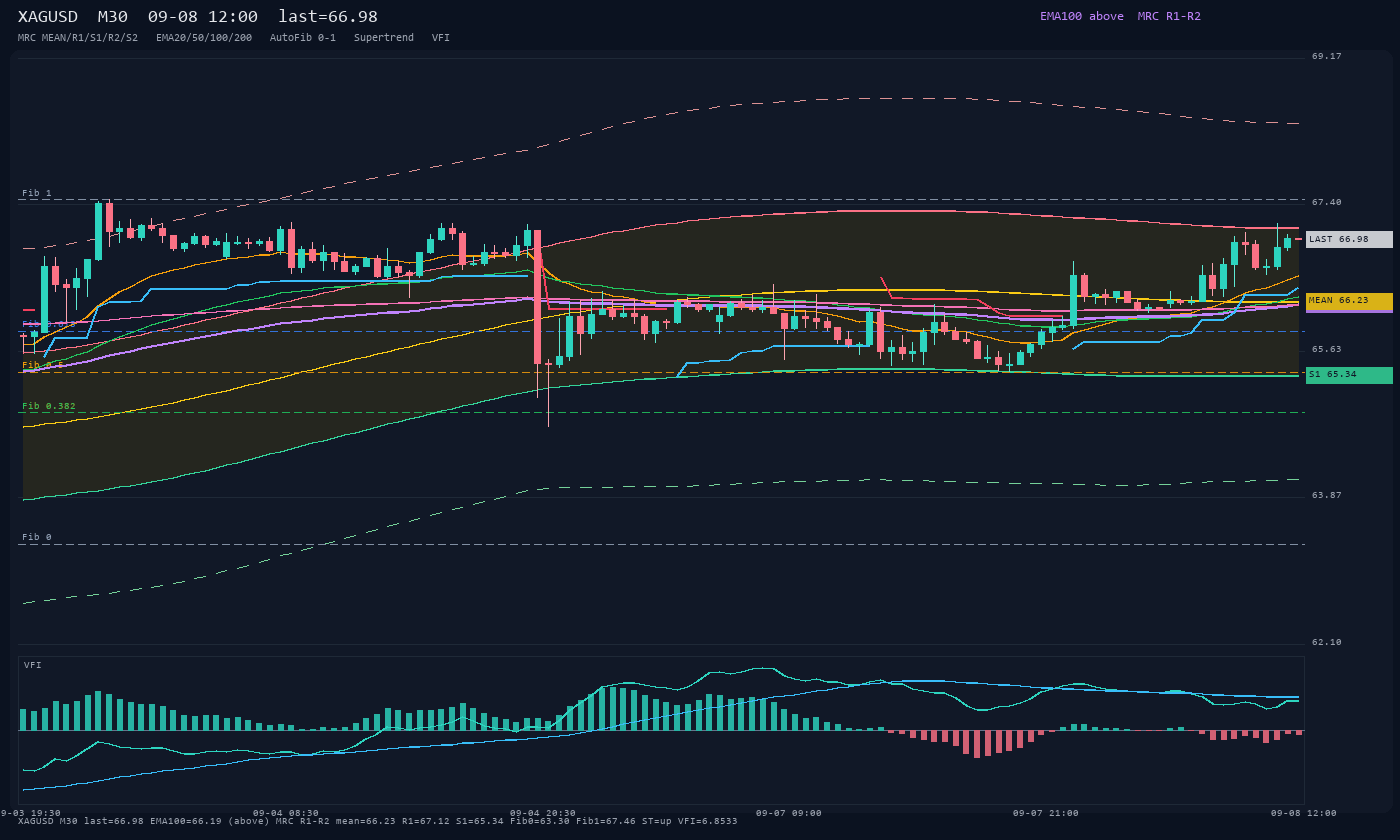Click the 67.40 price axis label
This screenshot has height=840, width=1400.
coord(1327,202)
